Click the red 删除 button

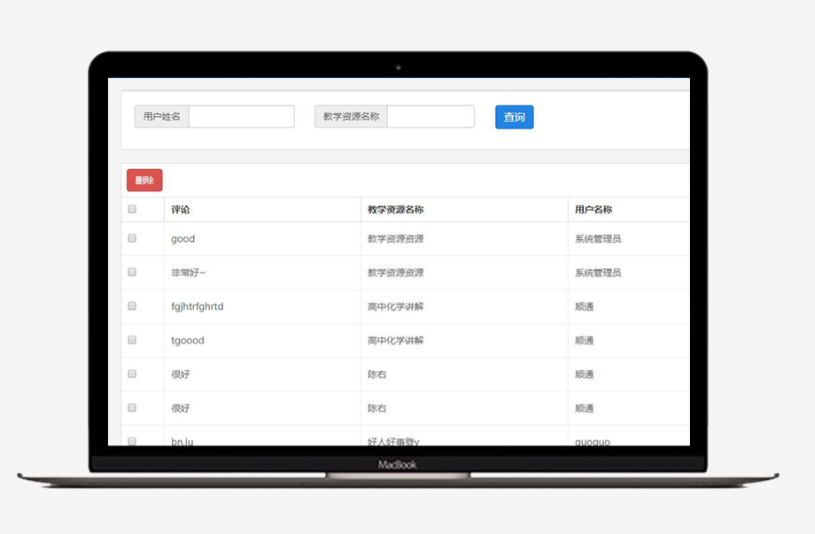coord(144,180)
